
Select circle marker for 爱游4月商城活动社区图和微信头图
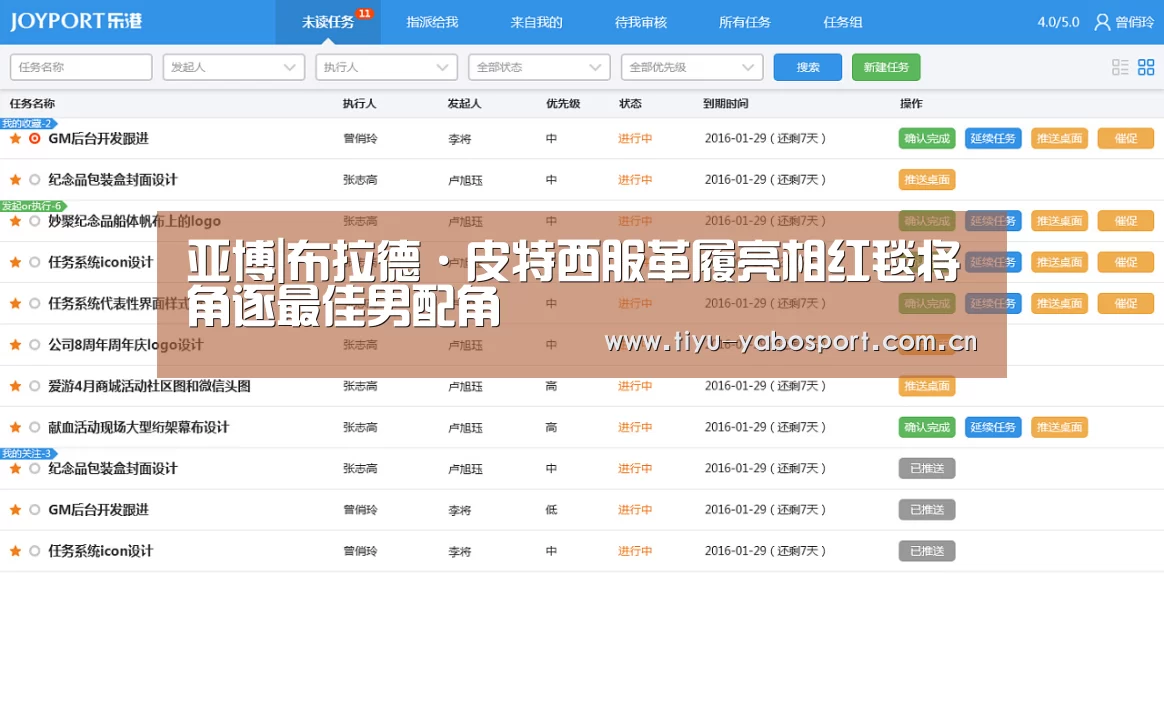tap(34, 386)
